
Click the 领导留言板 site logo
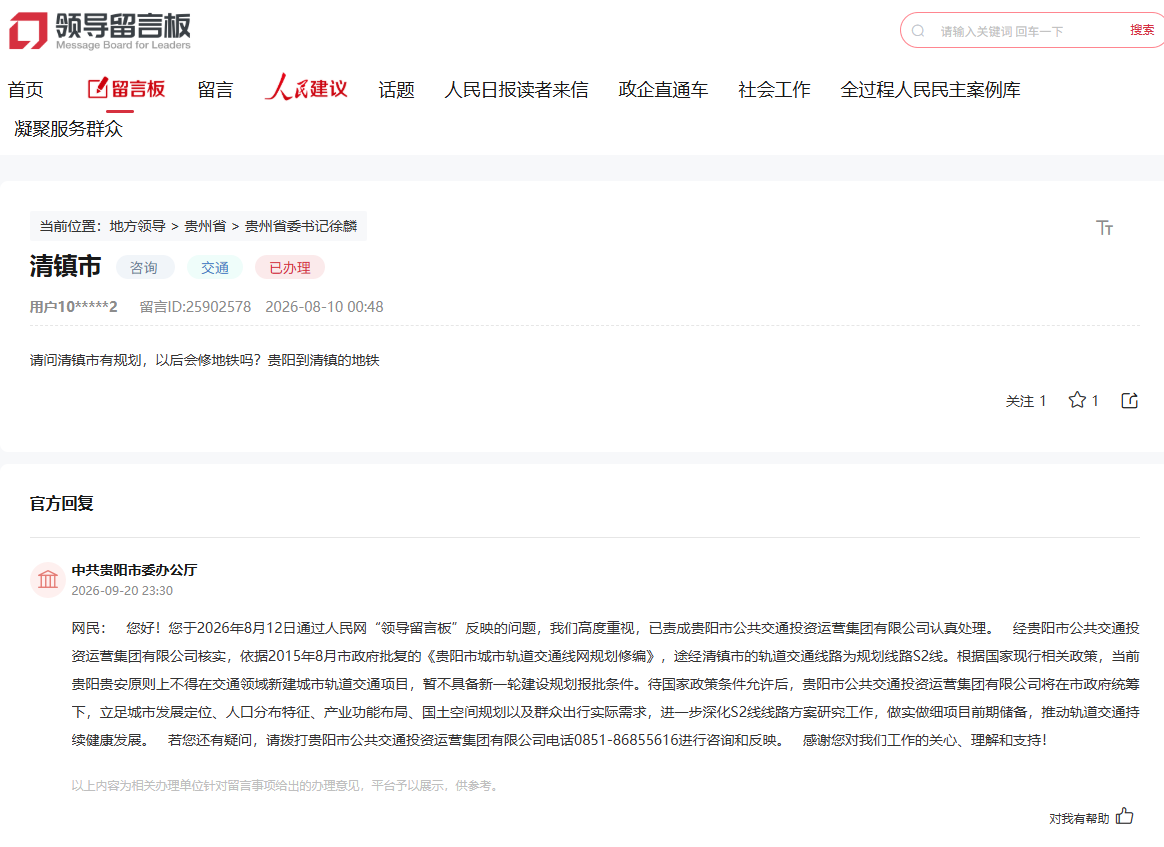tap(99, 31)
